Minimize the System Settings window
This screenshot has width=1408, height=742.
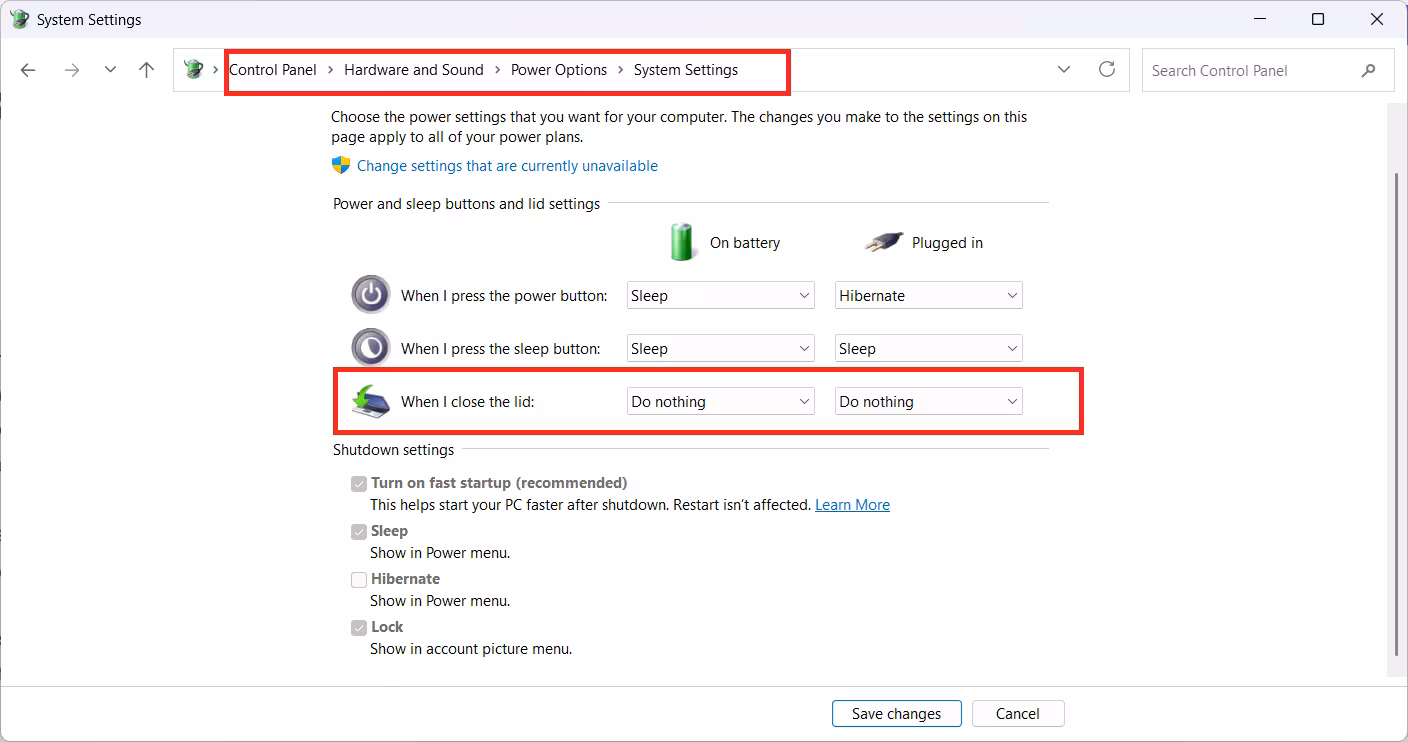[1259, 19]
